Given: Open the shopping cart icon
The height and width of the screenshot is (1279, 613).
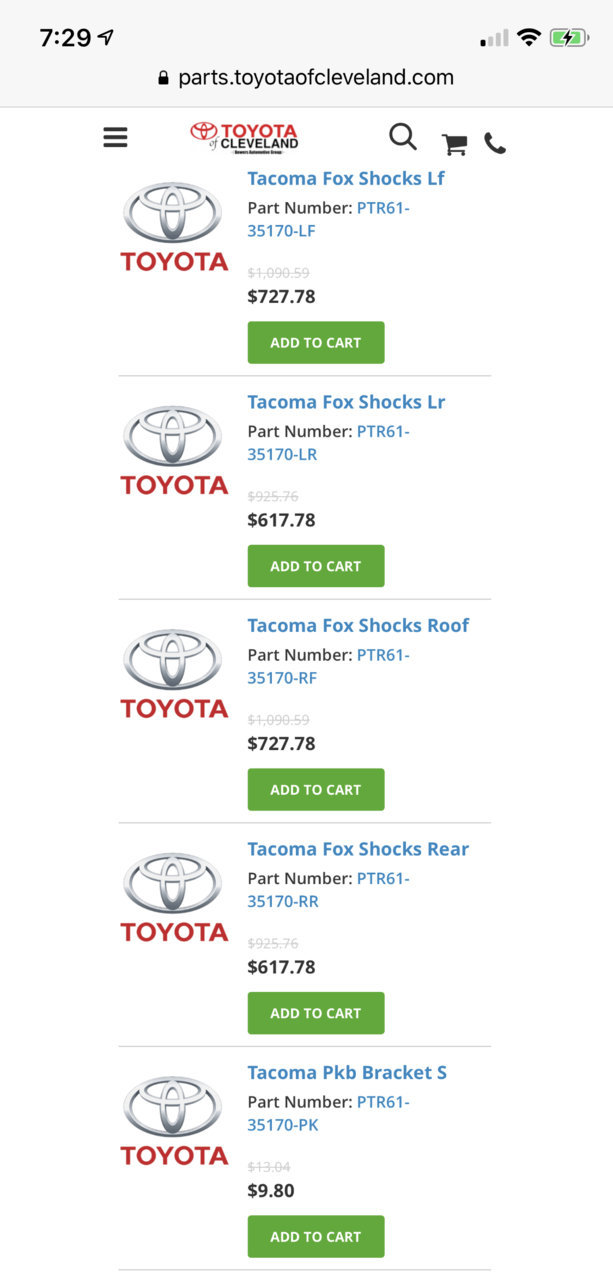Looking at the screenshot, I should coord(455,144).
